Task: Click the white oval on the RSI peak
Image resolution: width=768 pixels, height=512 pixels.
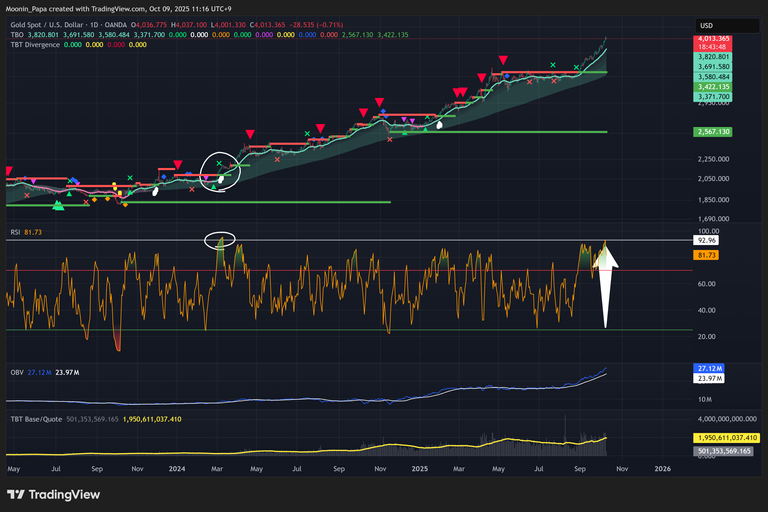Action: pos(219,239)
